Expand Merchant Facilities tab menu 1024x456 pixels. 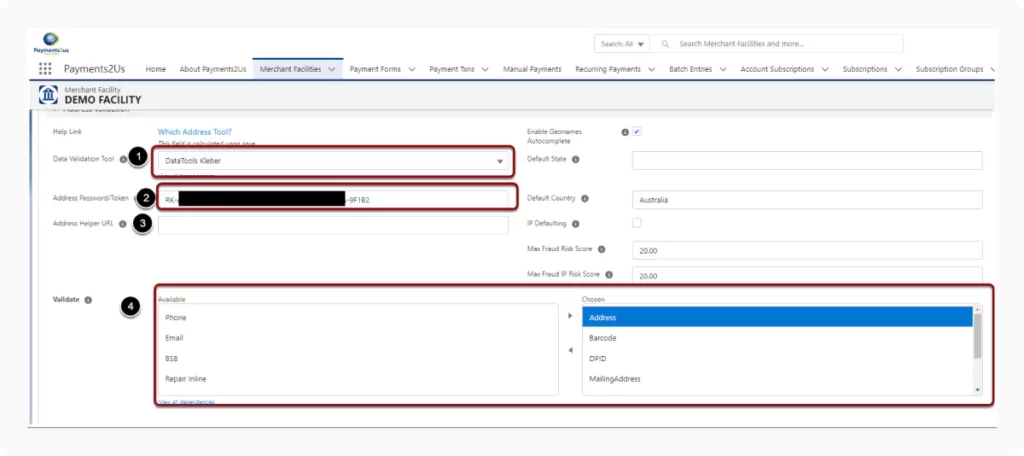pyautogui.click(x=332, y=69)
